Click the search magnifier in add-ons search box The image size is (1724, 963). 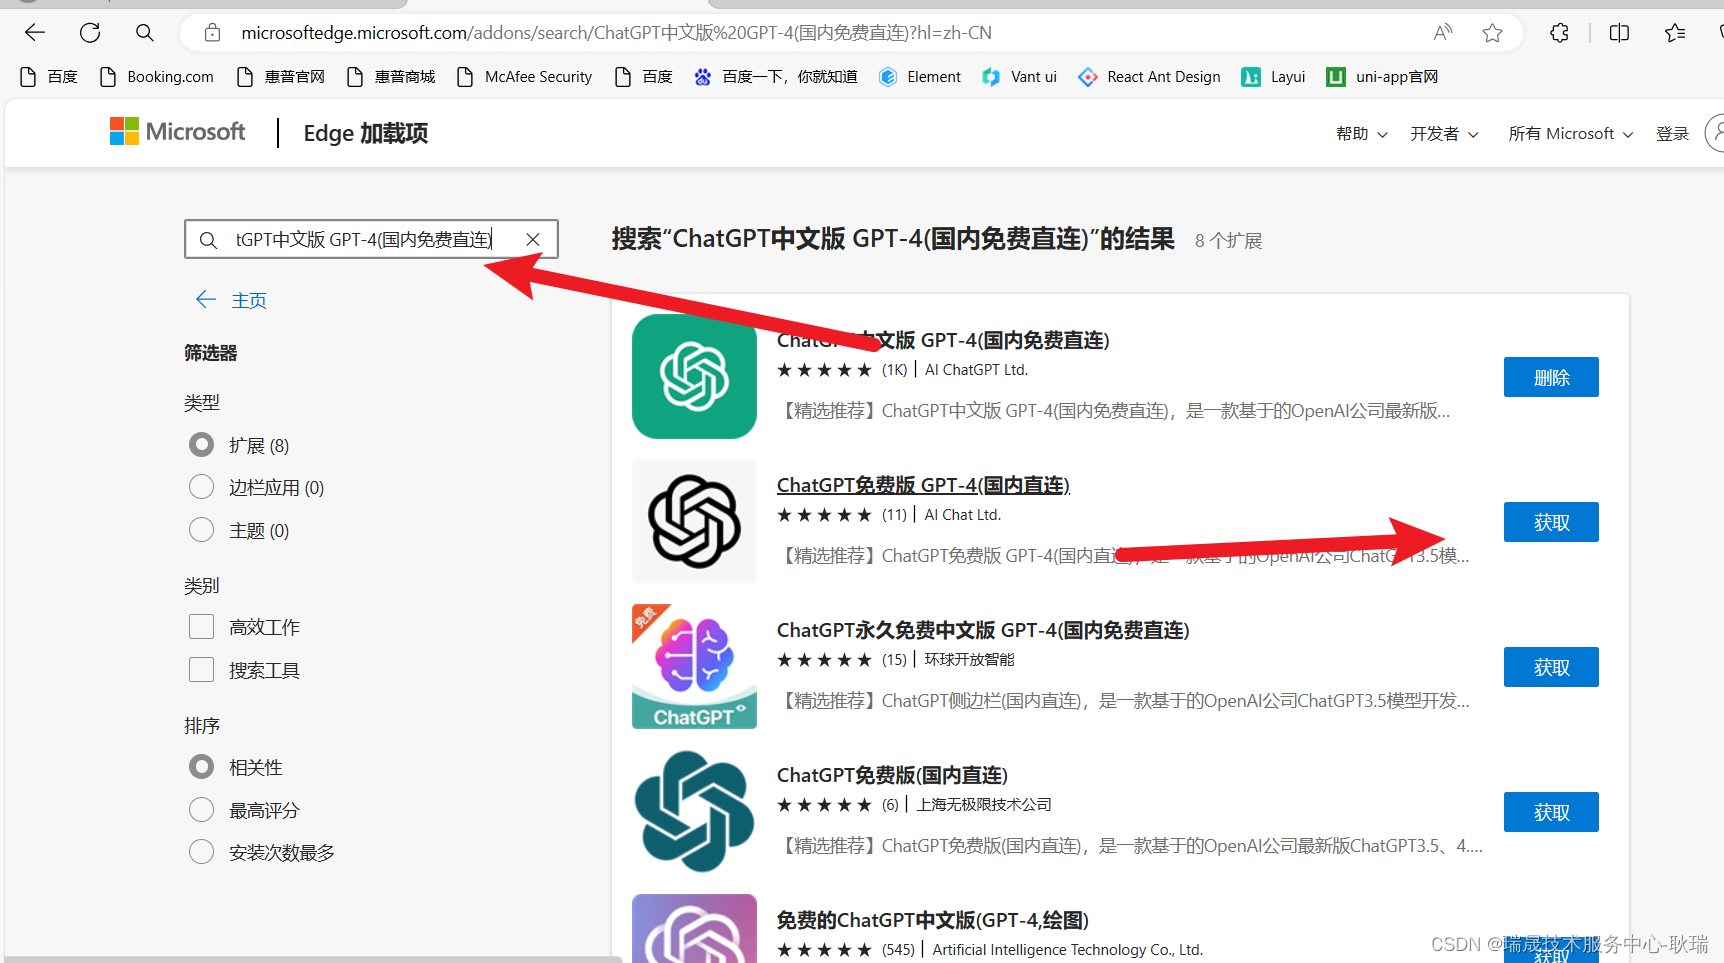208,240
